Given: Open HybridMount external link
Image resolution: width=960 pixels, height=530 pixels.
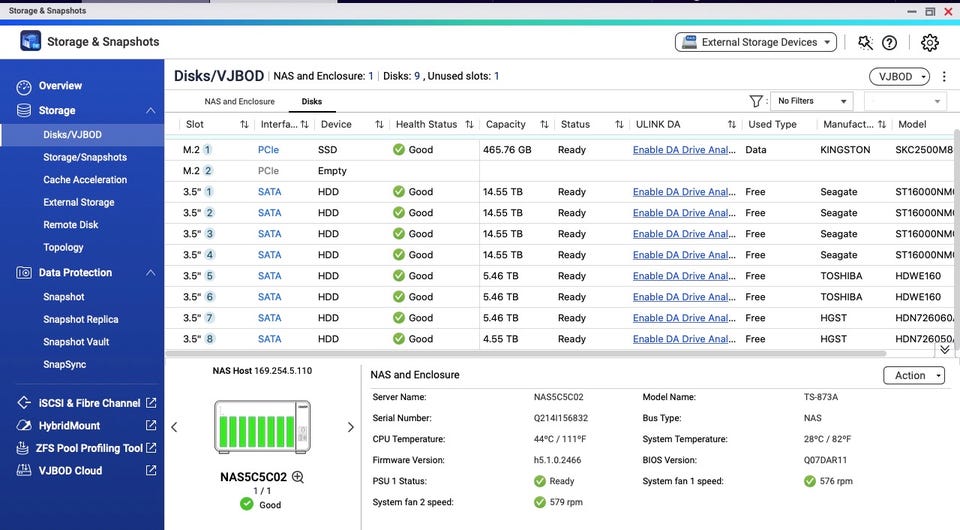Looking at the screenshot, I should click(x=151, y=426).
